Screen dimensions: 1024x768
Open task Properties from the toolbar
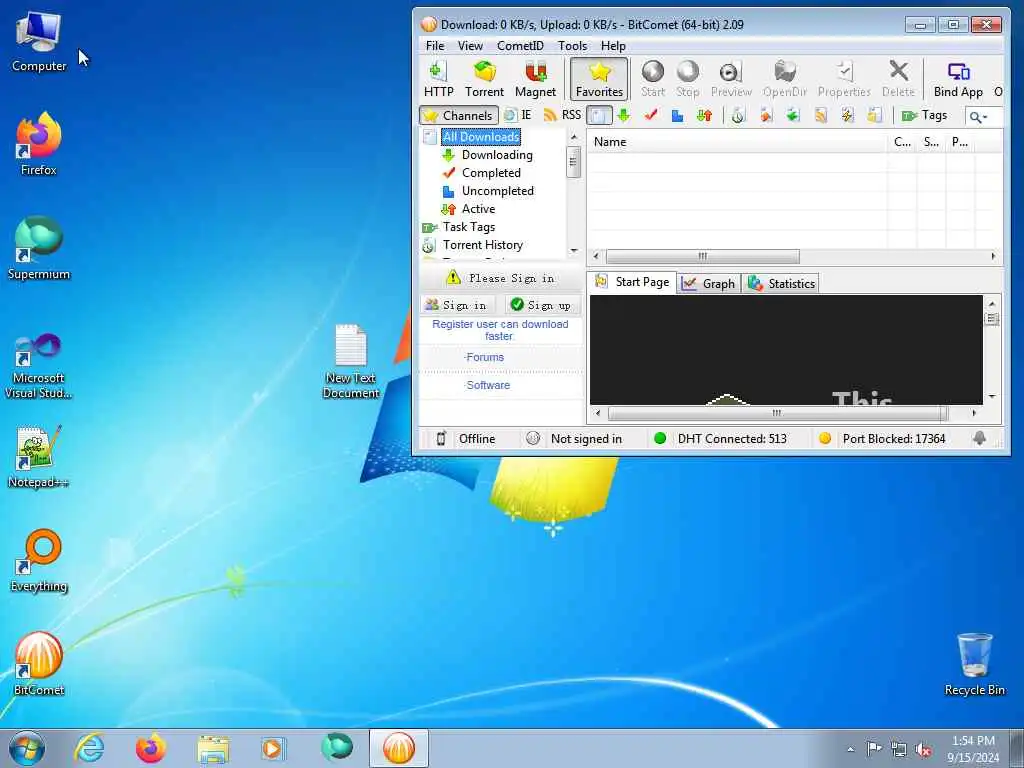(844, 79)
